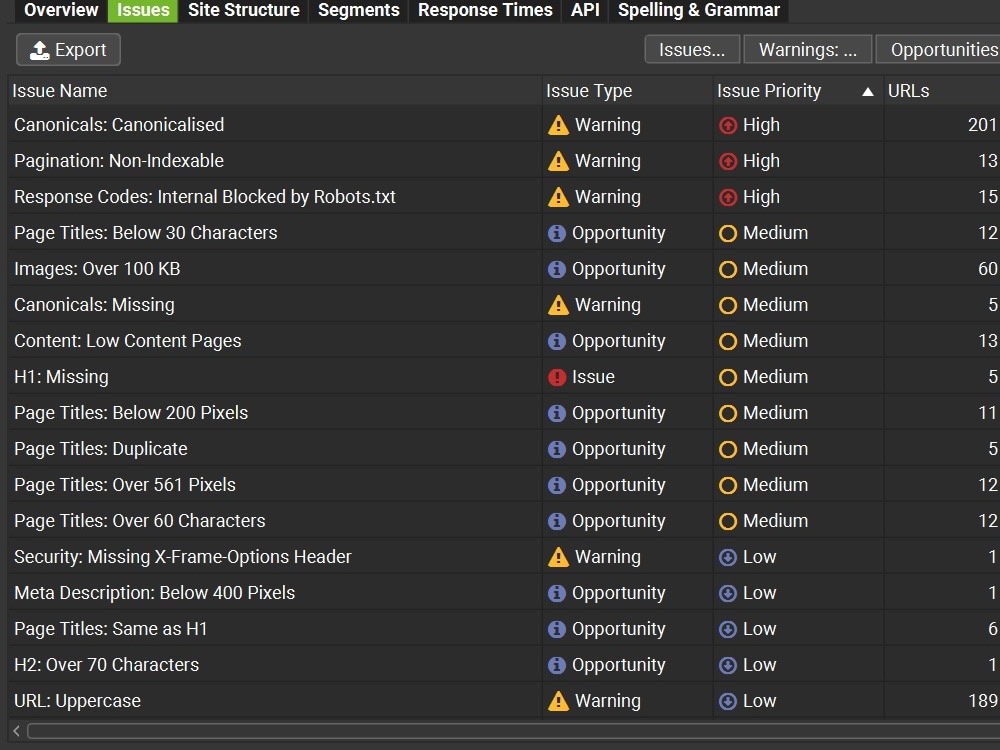Select H2: Over 70 Characters issue name
Viewport: 1000px width, 750px height.
[107, 665]
